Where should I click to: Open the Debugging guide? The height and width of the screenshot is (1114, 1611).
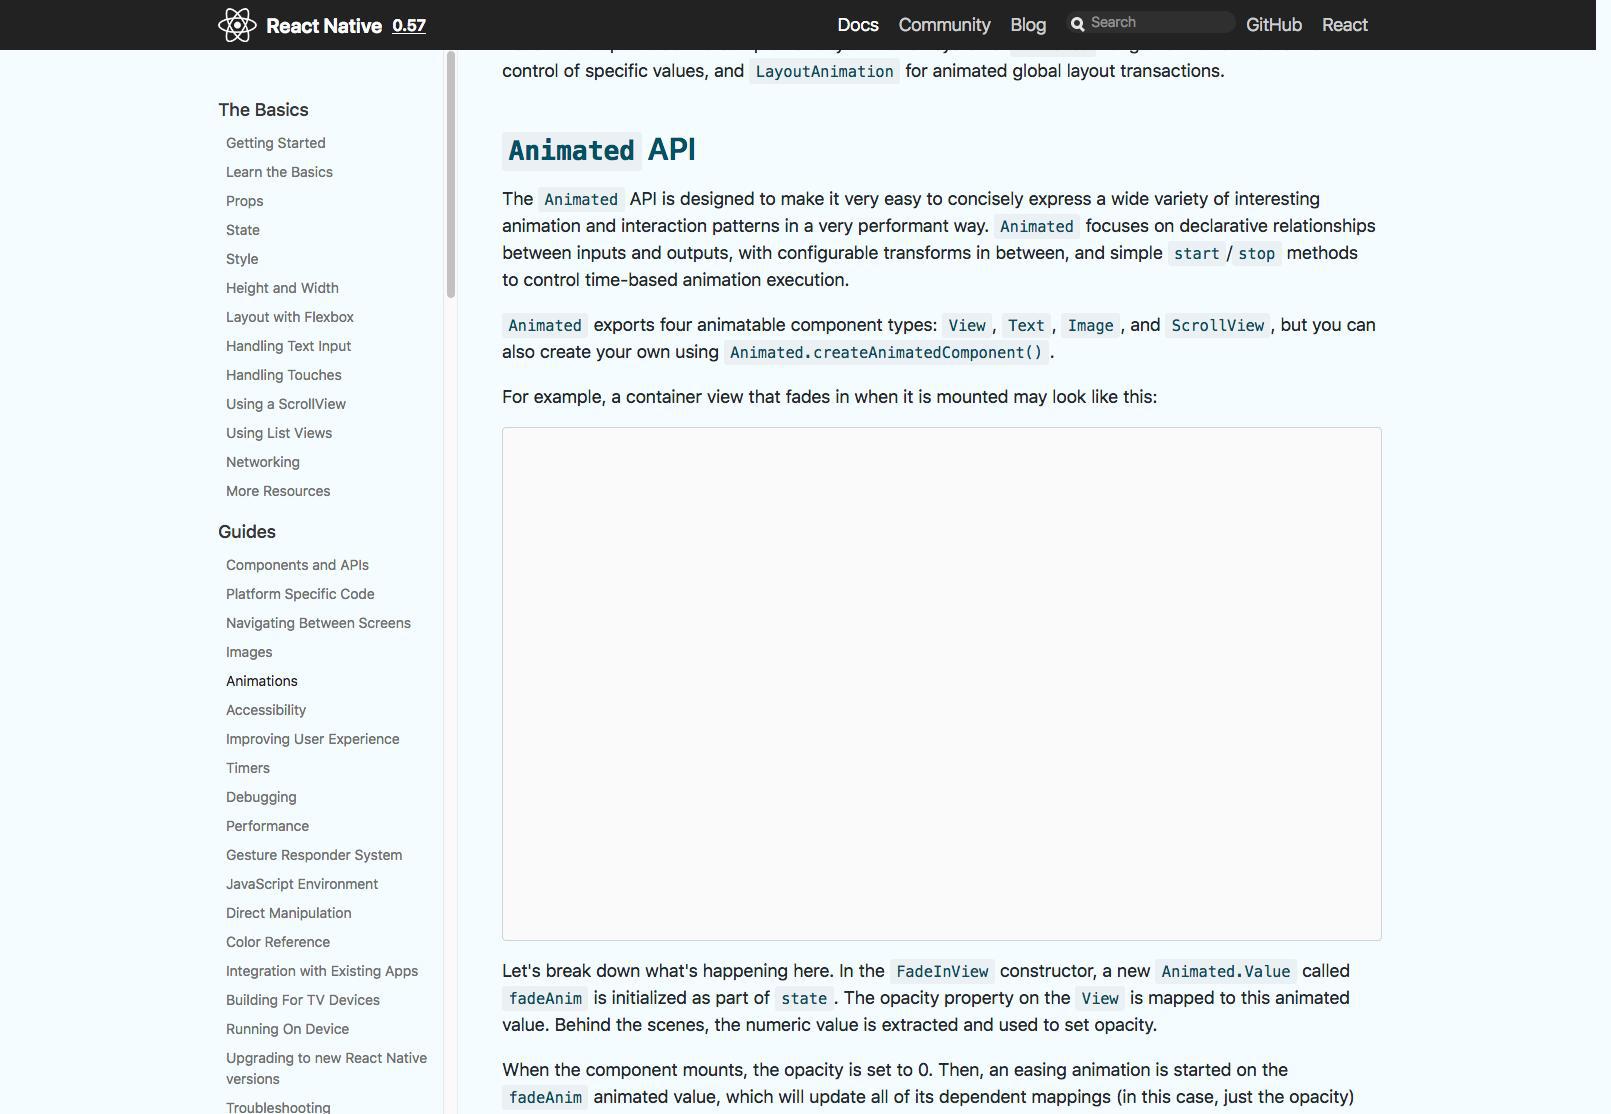(x=261, y=797)
